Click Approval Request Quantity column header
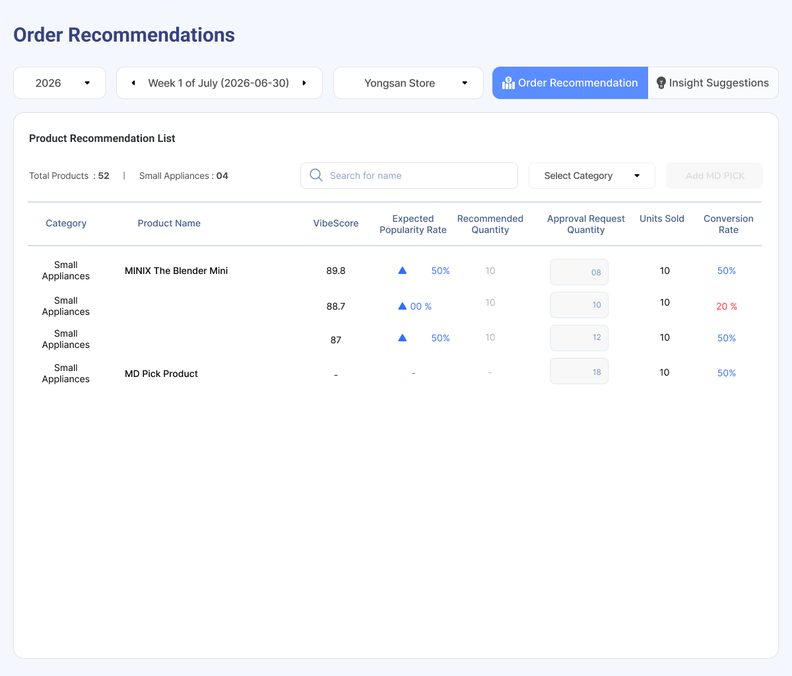The image size is (792, 676). click(585, 224)
